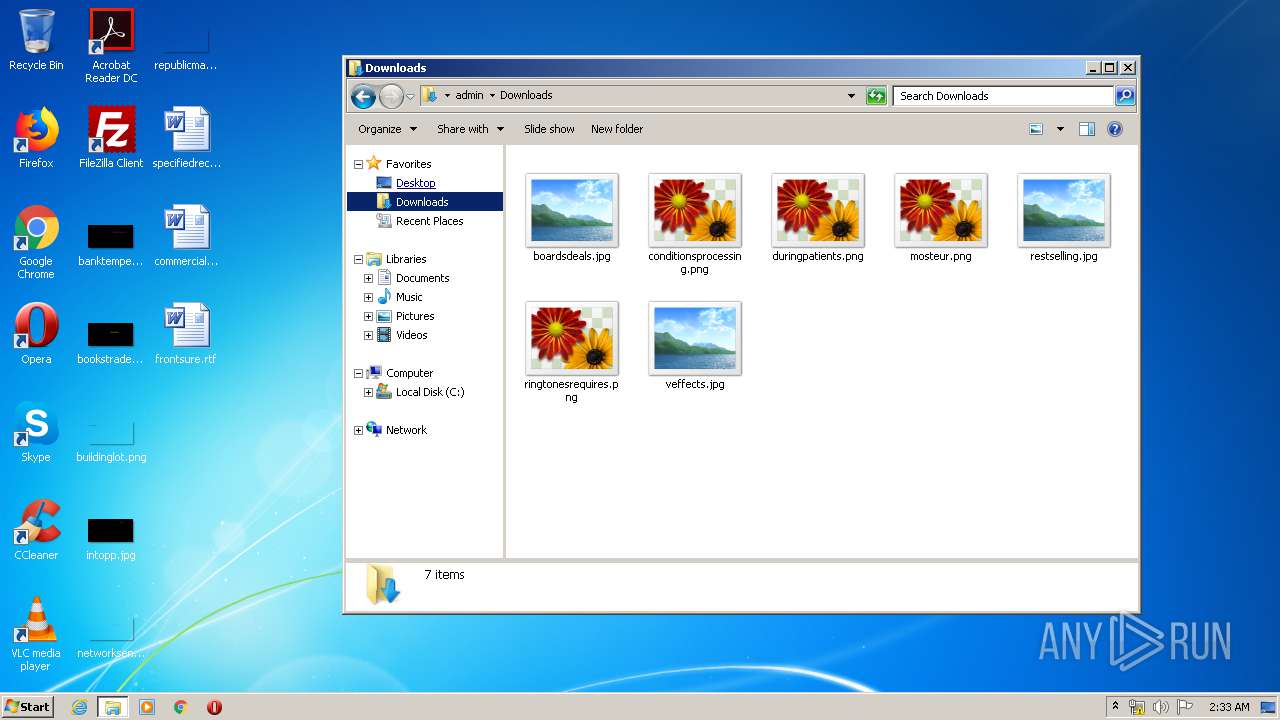Image resolution: width=1280 pixels, height=720 pixels.
Task: Open the Explorer help icon
Action: pos(1115,129)
